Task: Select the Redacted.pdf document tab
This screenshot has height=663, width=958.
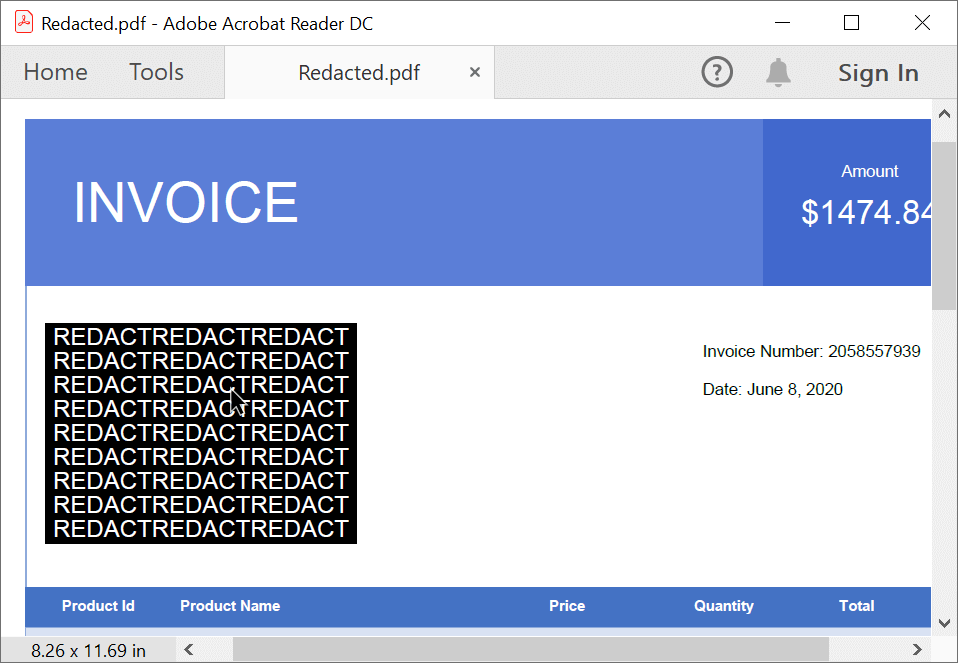Action: pyautogui.click(x=359, y=73)
